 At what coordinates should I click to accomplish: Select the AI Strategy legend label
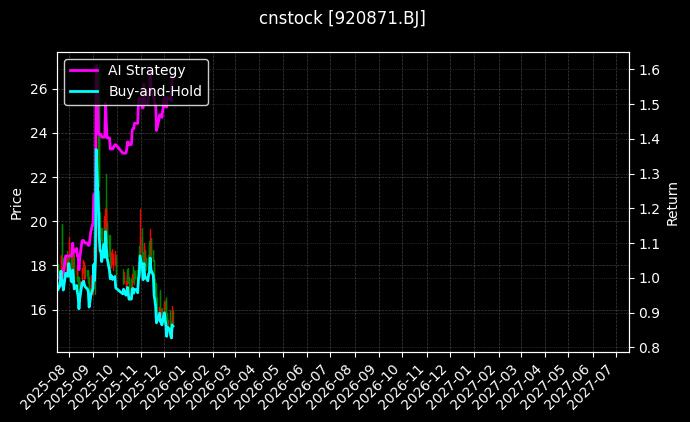coord(146,71)
